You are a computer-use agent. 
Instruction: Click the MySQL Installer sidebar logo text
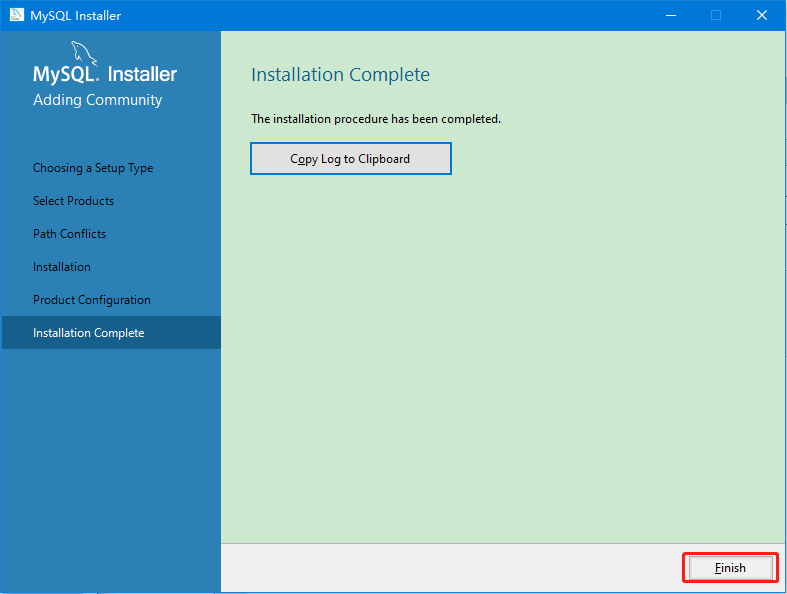[x=105, y=74]
